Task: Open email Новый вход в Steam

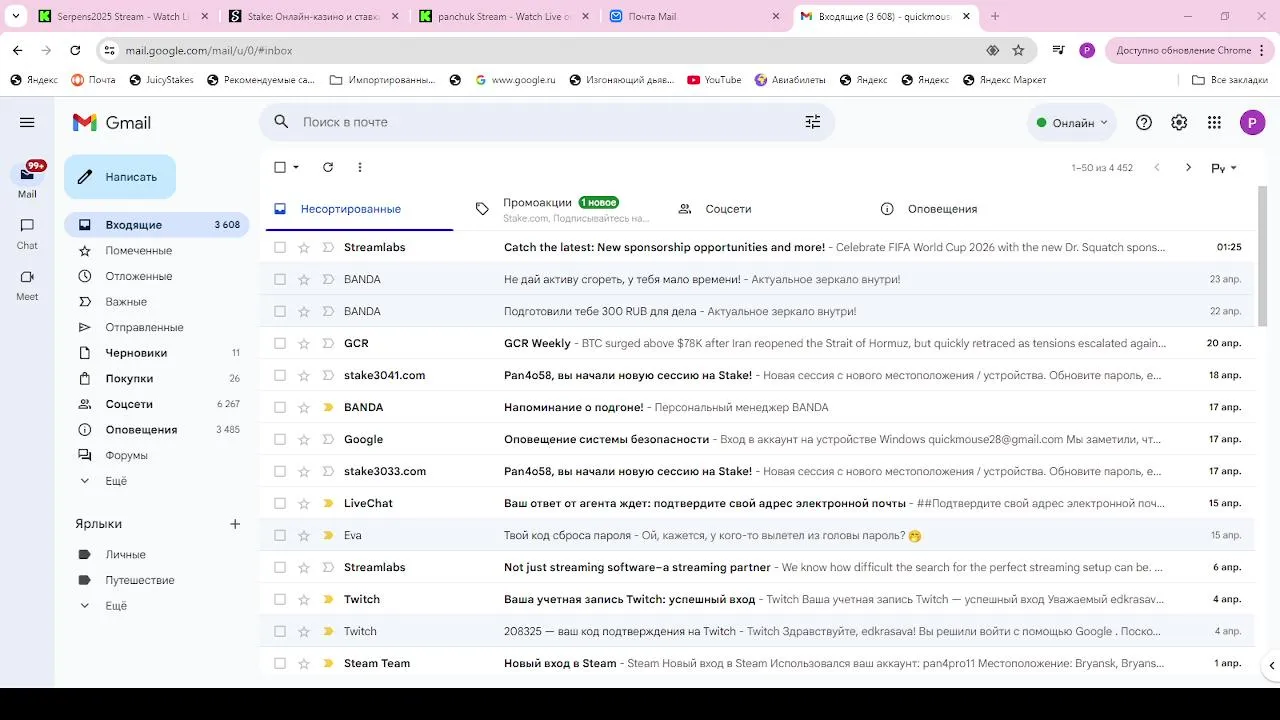Action: [x=757, y=663]
